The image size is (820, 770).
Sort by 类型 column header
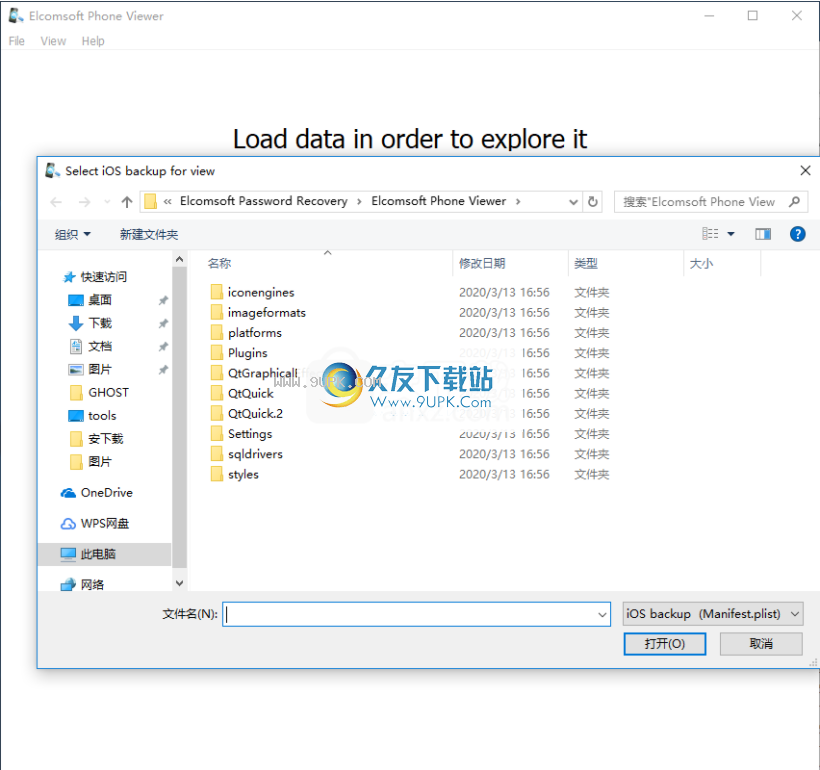pyautogui.click(x=586, y=264)
